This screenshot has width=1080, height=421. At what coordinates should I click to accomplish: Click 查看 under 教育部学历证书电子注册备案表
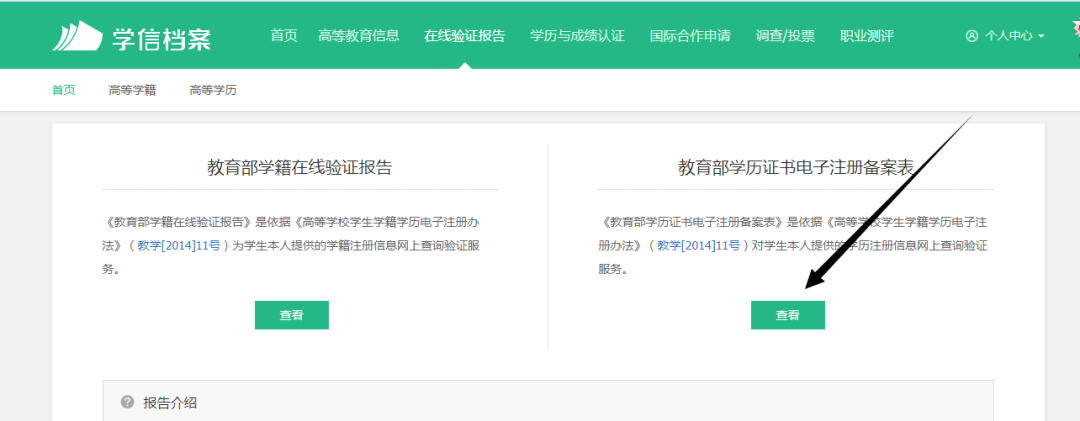pos(788,315)
